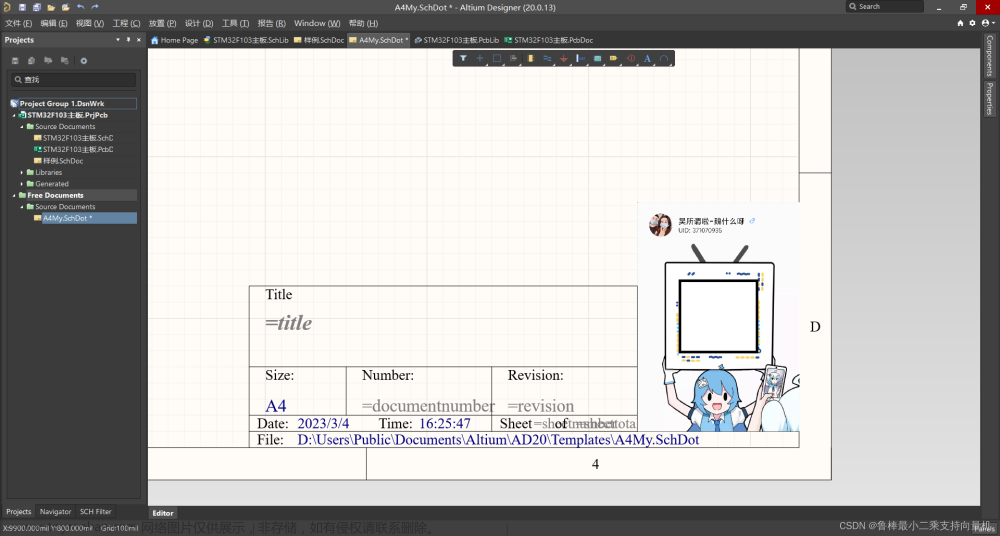Viewport: 1000px width, 536px height.
Task: Switch to the Home Page tab
Action: point(174,40)
